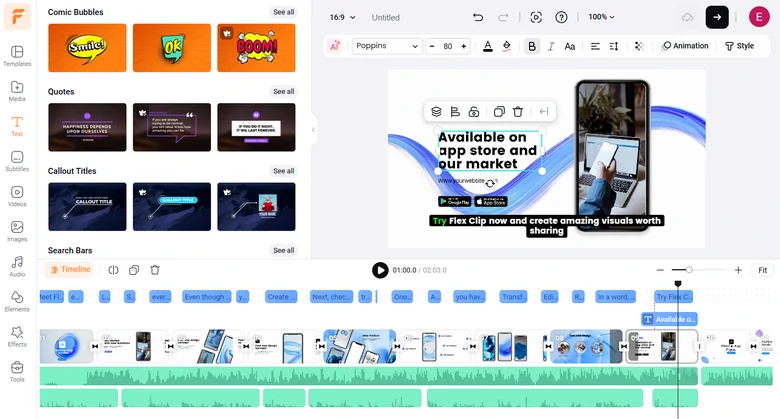The height and width of the screenshot is (419, 780).
Task: Split the clip at the playhead
Action: (113, 270)
